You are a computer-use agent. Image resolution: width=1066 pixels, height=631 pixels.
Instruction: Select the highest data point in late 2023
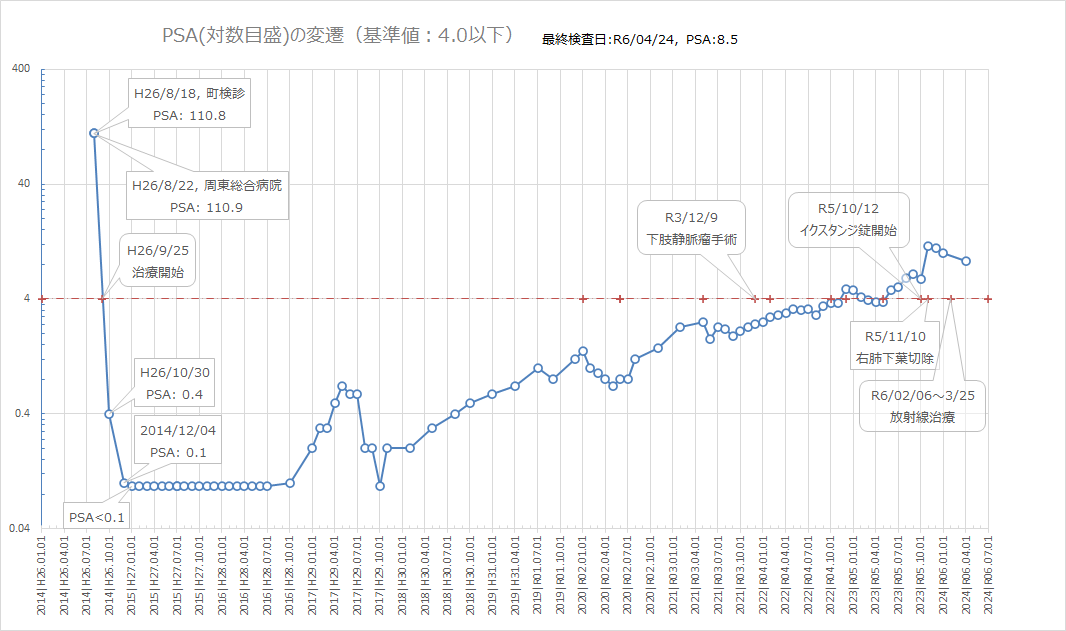(x=928, y=246)
